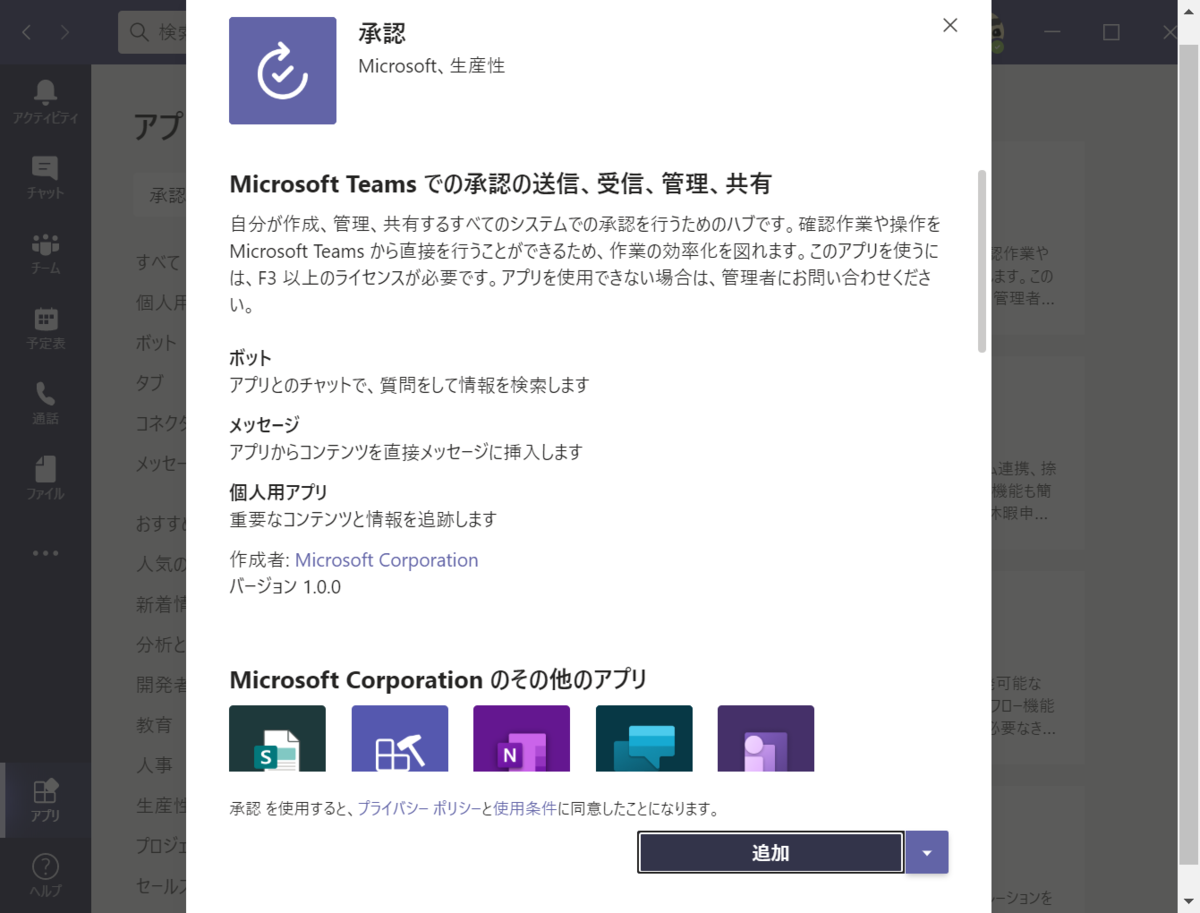Minimize the Teams window
Screen dimensions: 1200x913
(1053, 32)
